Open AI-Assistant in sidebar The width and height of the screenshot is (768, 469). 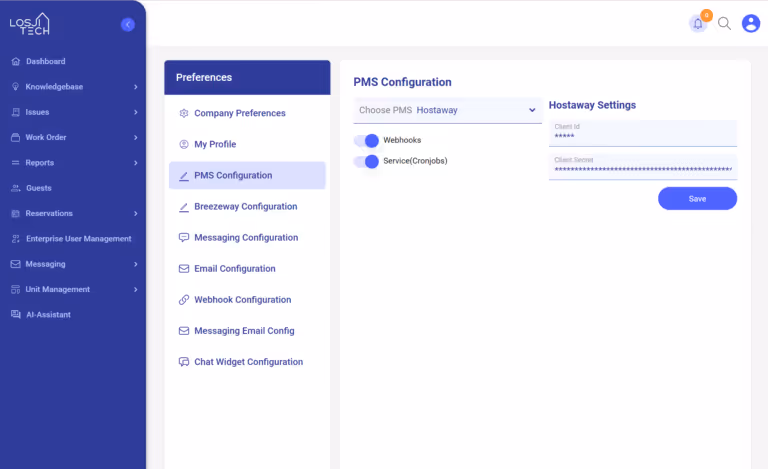coord(48,315)
